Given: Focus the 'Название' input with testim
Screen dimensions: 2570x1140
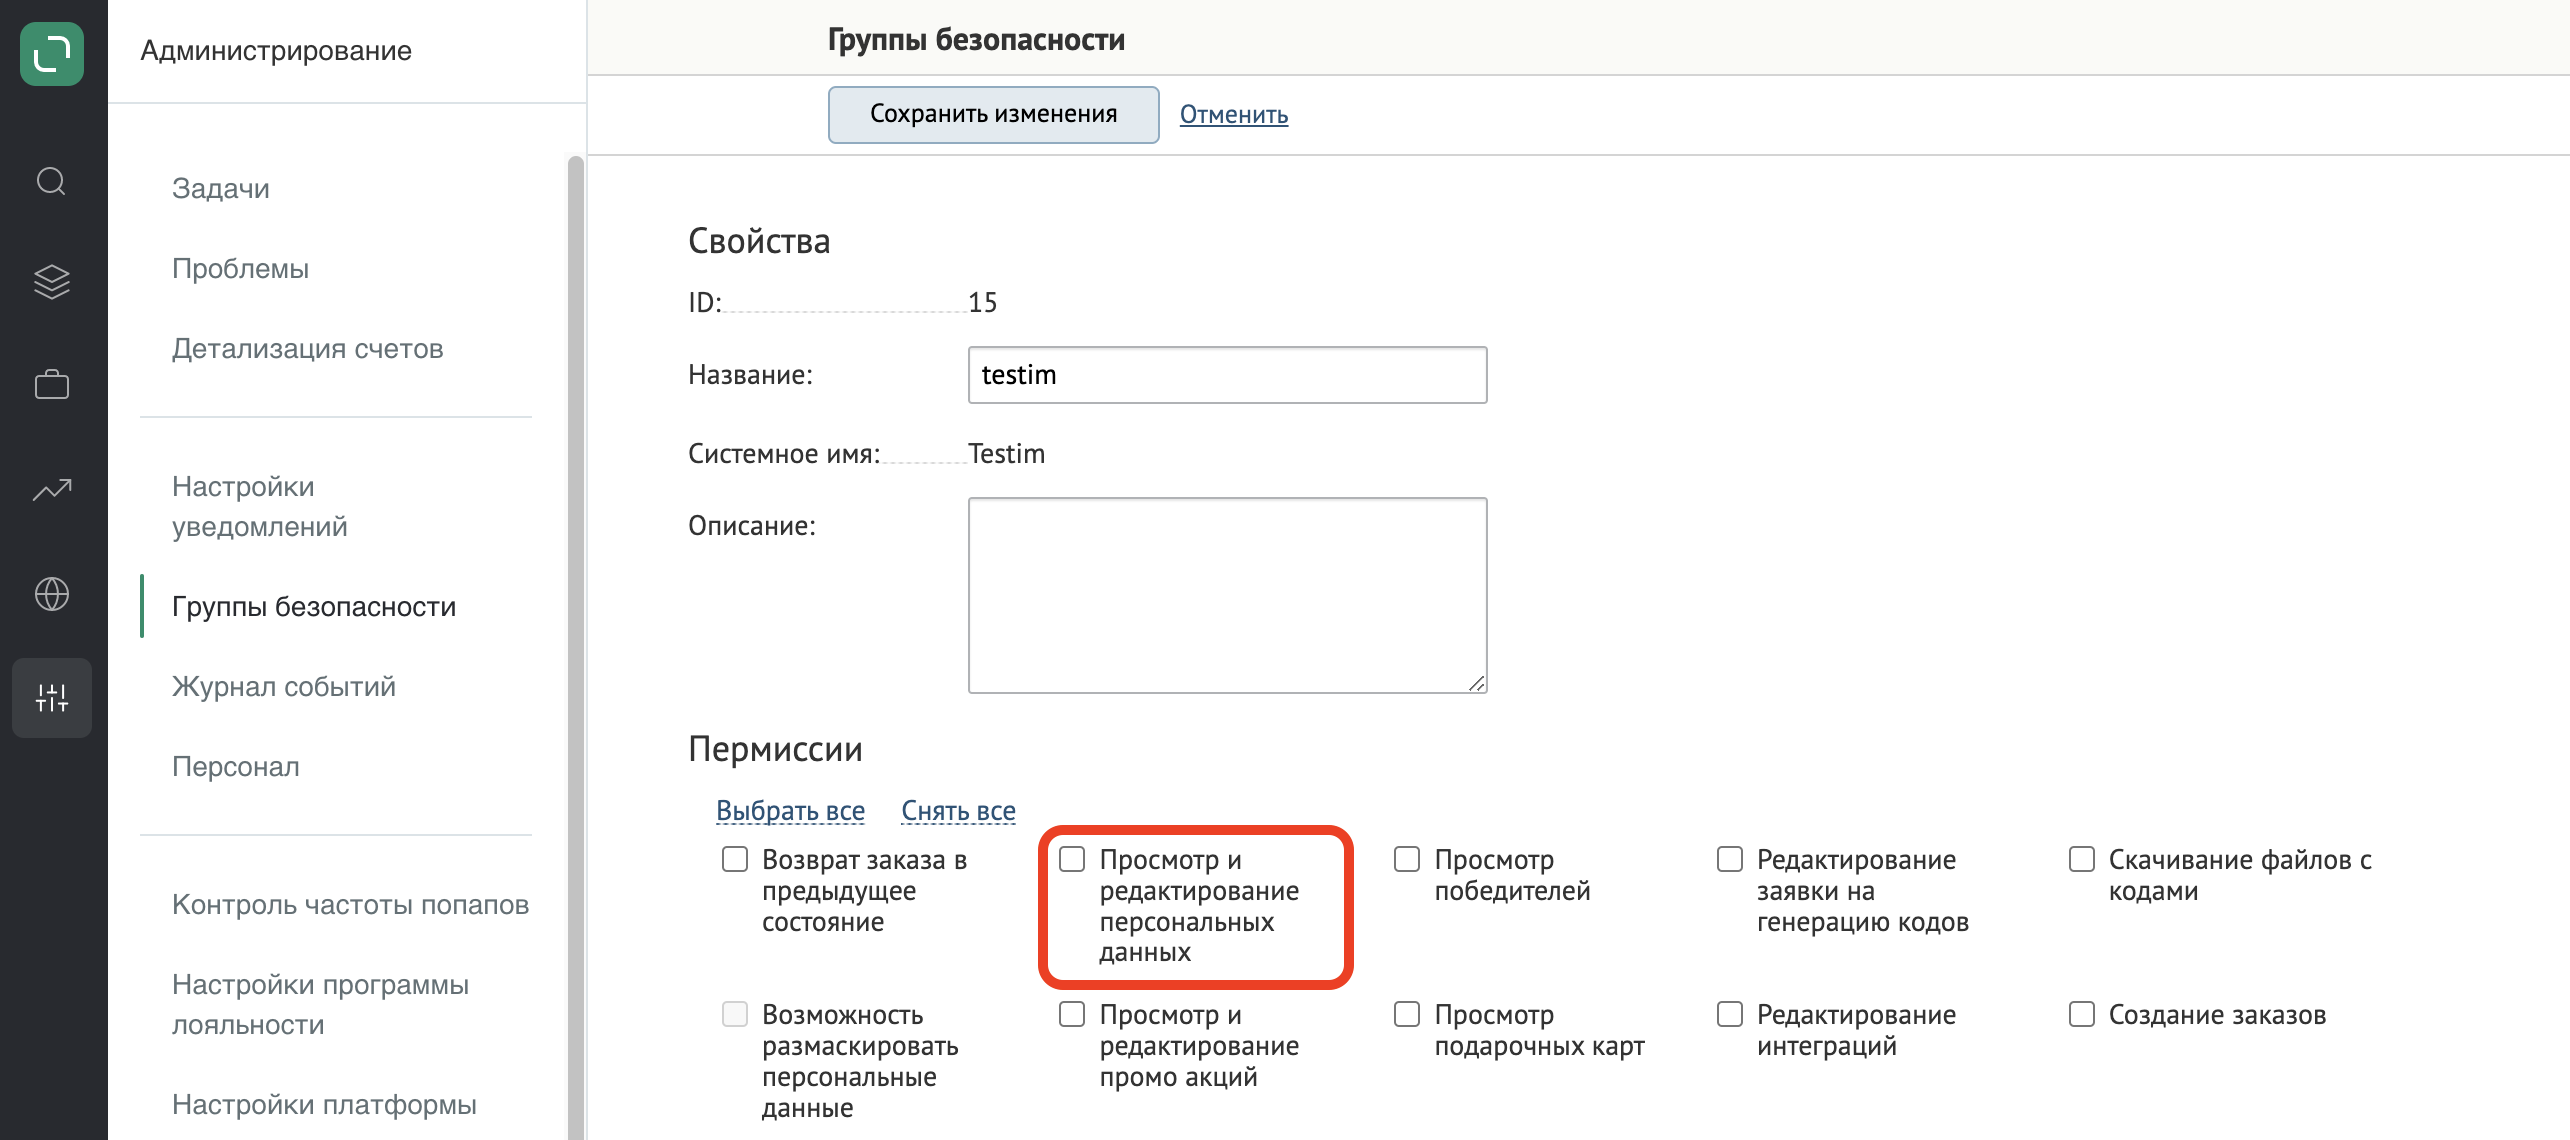Looking at the screenshot, I should [1227, 375].
